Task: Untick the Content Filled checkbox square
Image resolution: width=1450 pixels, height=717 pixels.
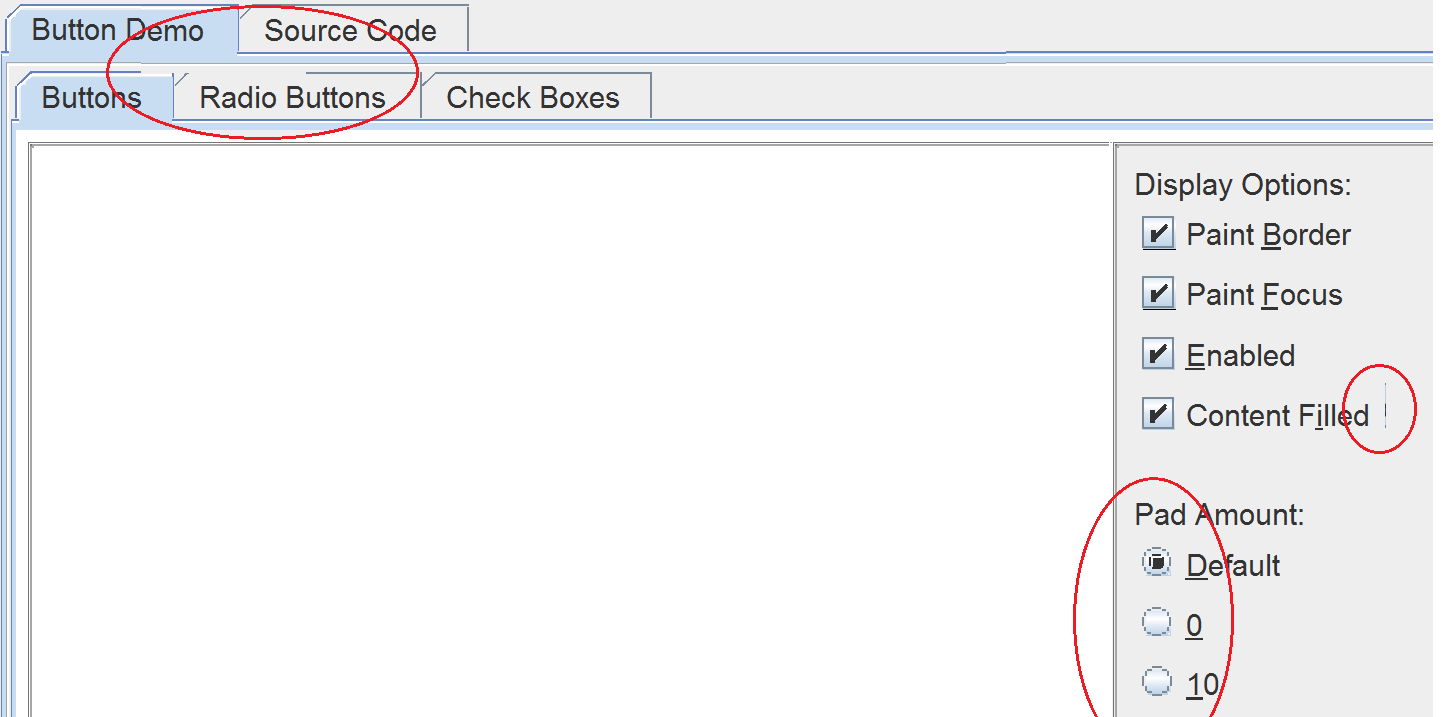Action: point(1157,414)
